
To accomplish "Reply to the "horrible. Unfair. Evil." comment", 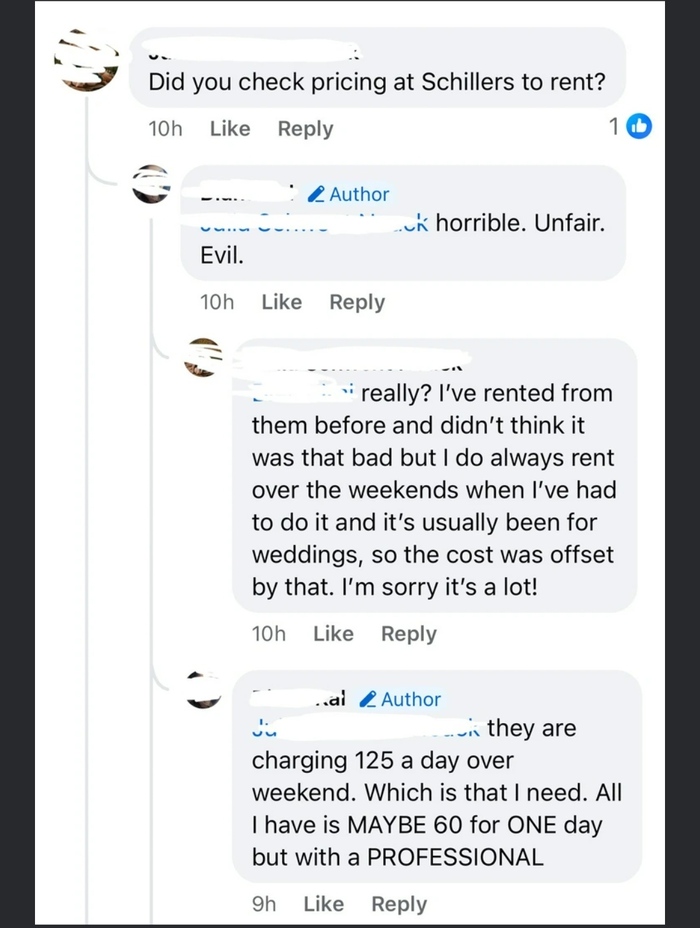I will (x=357, y=302).
